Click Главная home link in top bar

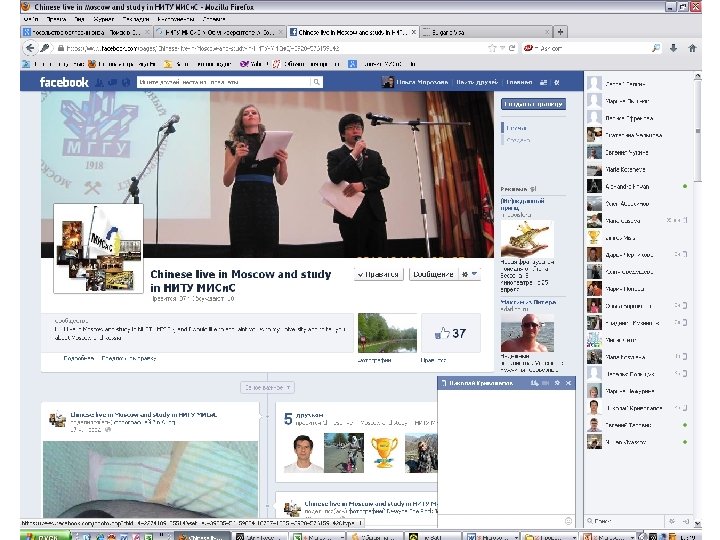(519, 82)
